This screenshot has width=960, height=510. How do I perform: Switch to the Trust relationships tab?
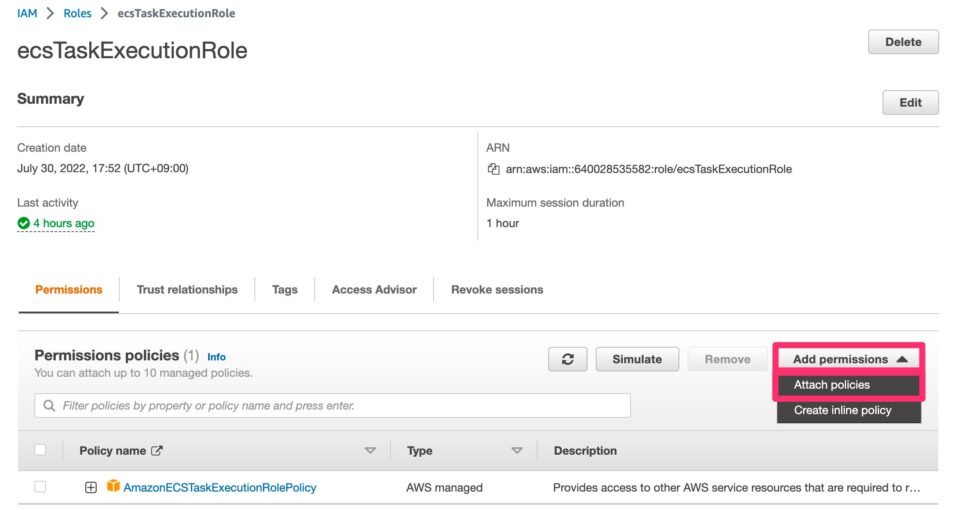(187, 289)
